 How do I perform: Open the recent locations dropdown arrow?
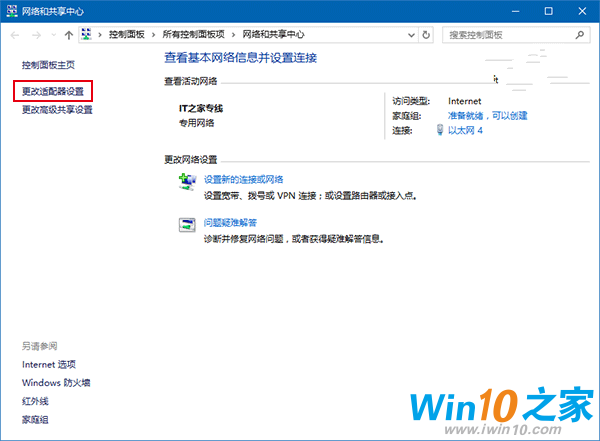[54, 35]
